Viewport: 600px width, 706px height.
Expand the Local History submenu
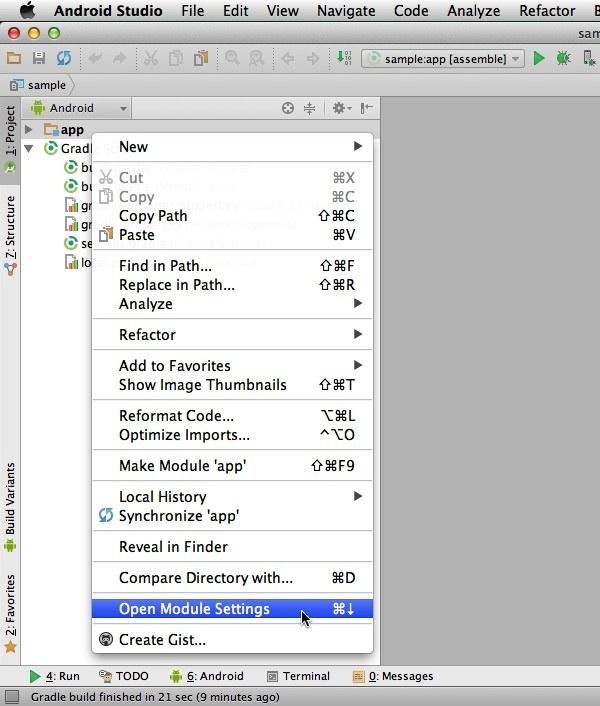[232, 497]
